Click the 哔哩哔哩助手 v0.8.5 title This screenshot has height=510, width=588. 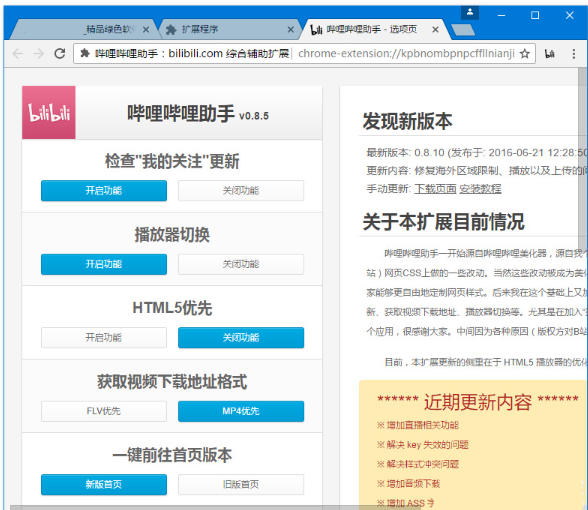pos(198,113)
